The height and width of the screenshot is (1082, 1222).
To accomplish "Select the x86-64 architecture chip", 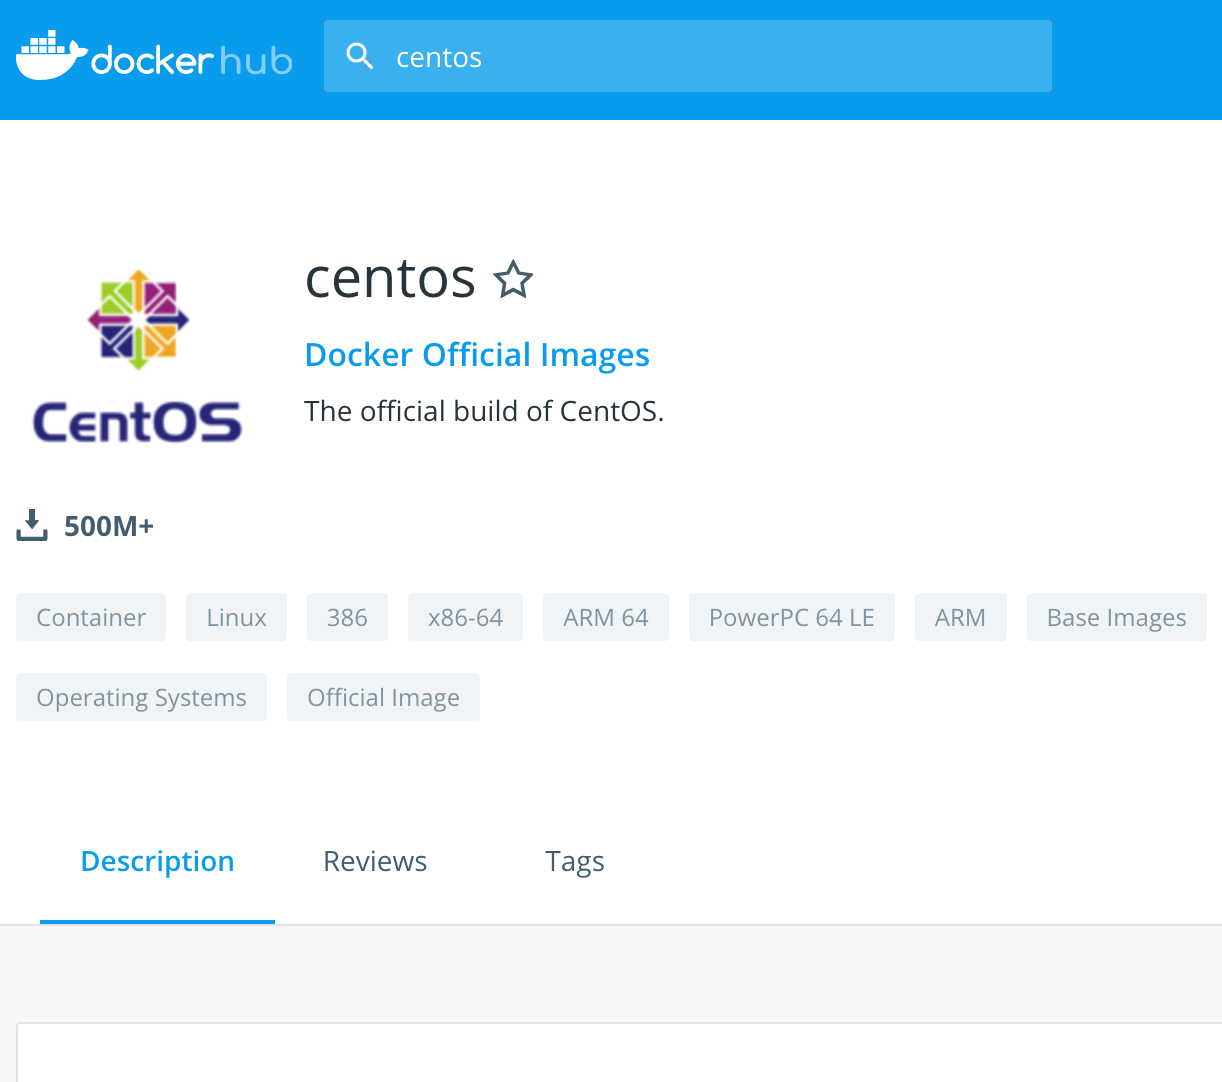I will coord(465,617).
